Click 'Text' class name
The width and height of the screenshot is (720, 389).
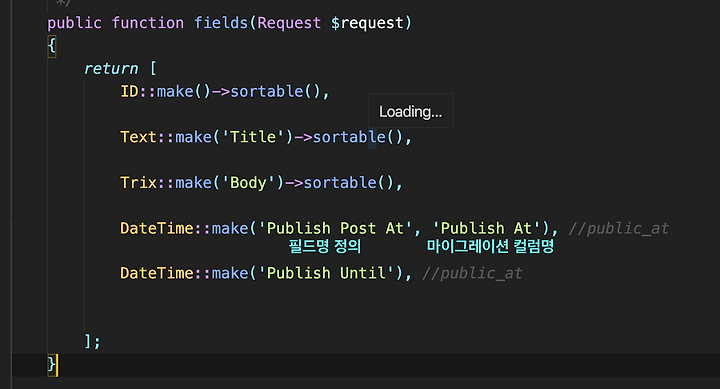(138, 137)
